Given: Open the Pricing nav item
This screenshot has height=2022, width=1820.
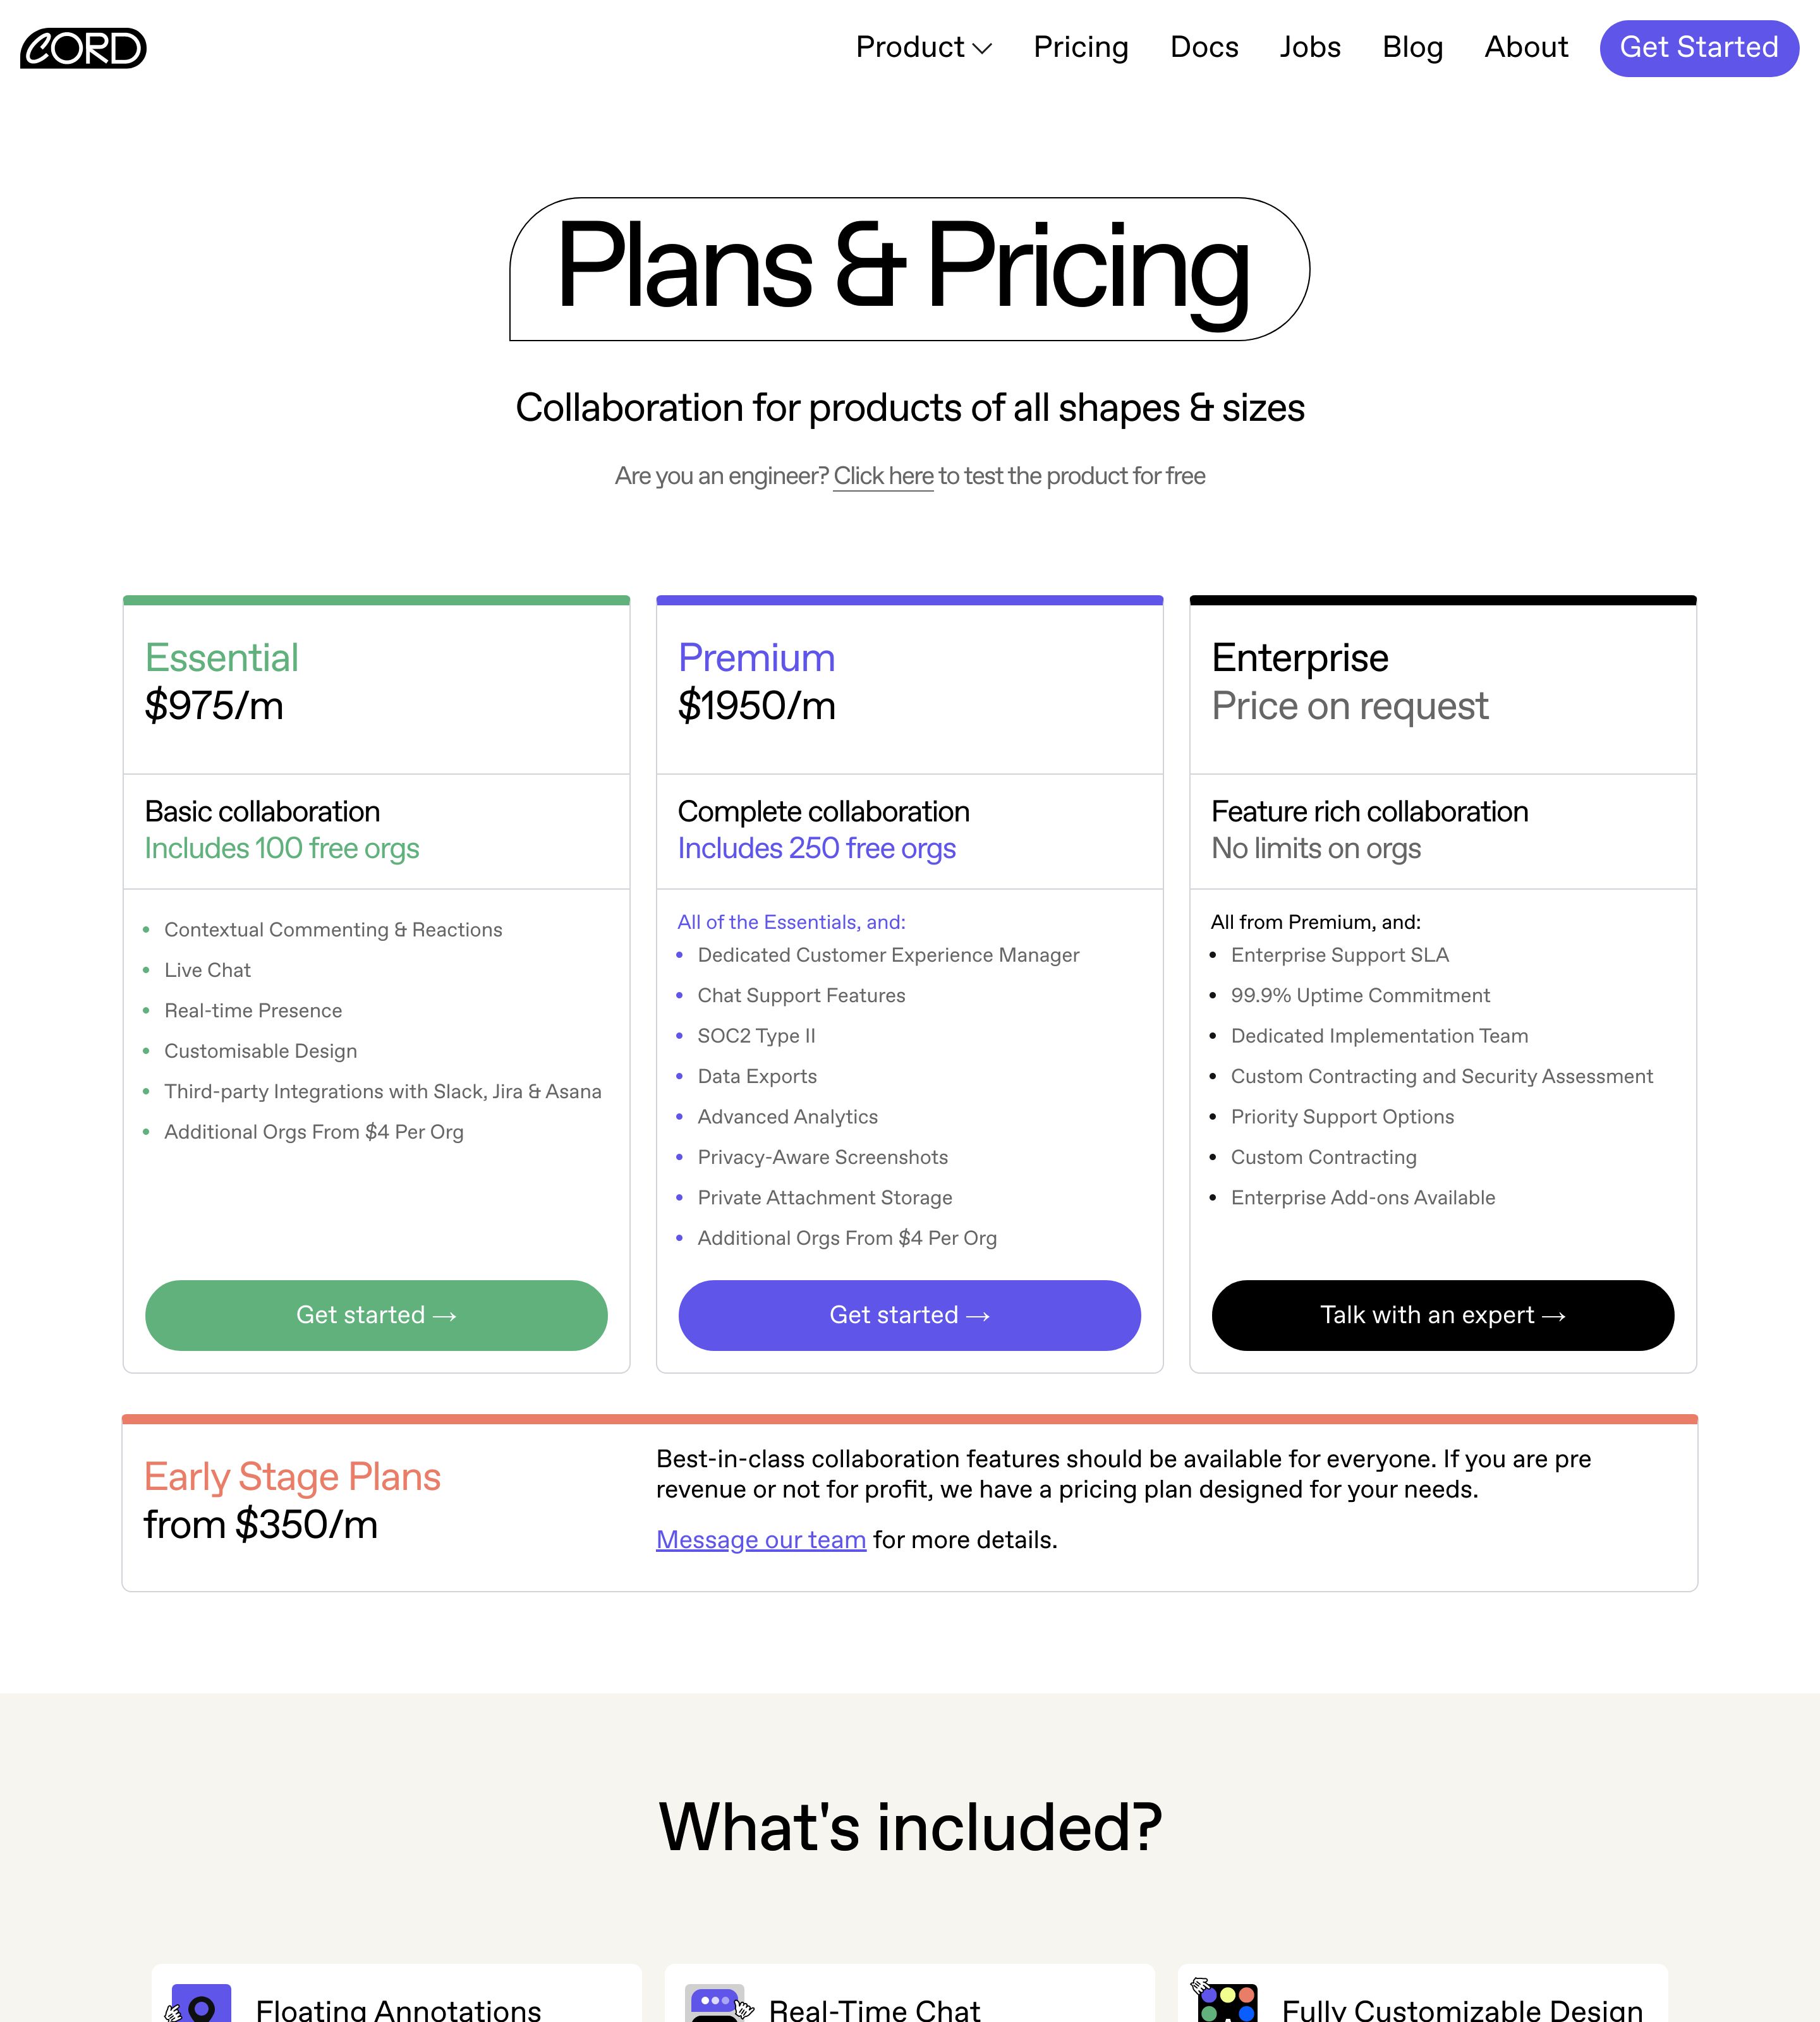Looking at the screenshot, I should coord(1080,47).
